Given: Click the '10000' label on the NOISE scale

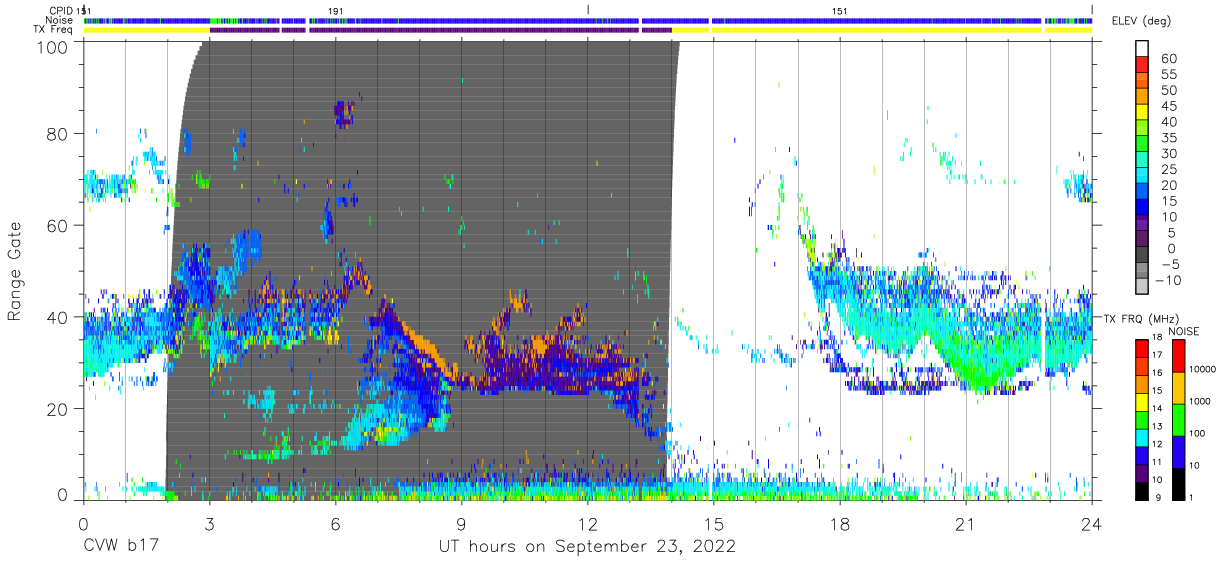Looking at the screenshot, I should coord(1205,369).
